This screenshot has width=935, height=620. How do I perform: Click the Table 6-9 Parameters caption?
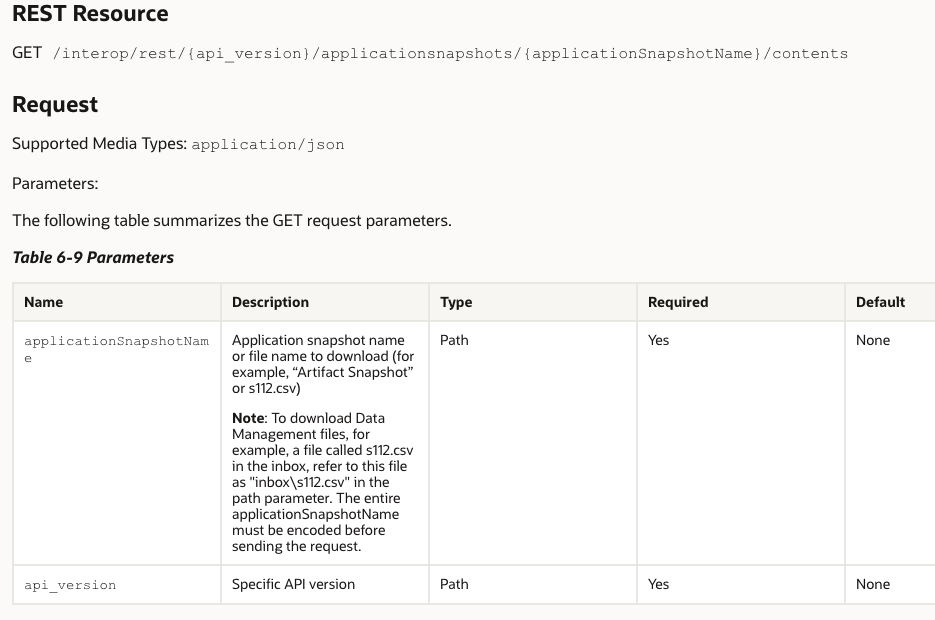point(93,257)
